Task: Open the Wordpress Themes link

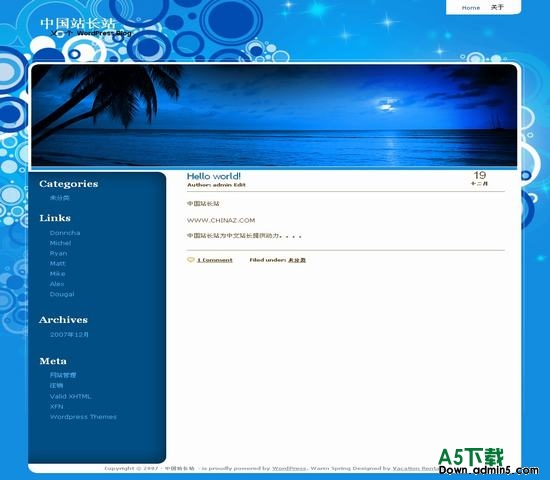Action: coord(83,417)
